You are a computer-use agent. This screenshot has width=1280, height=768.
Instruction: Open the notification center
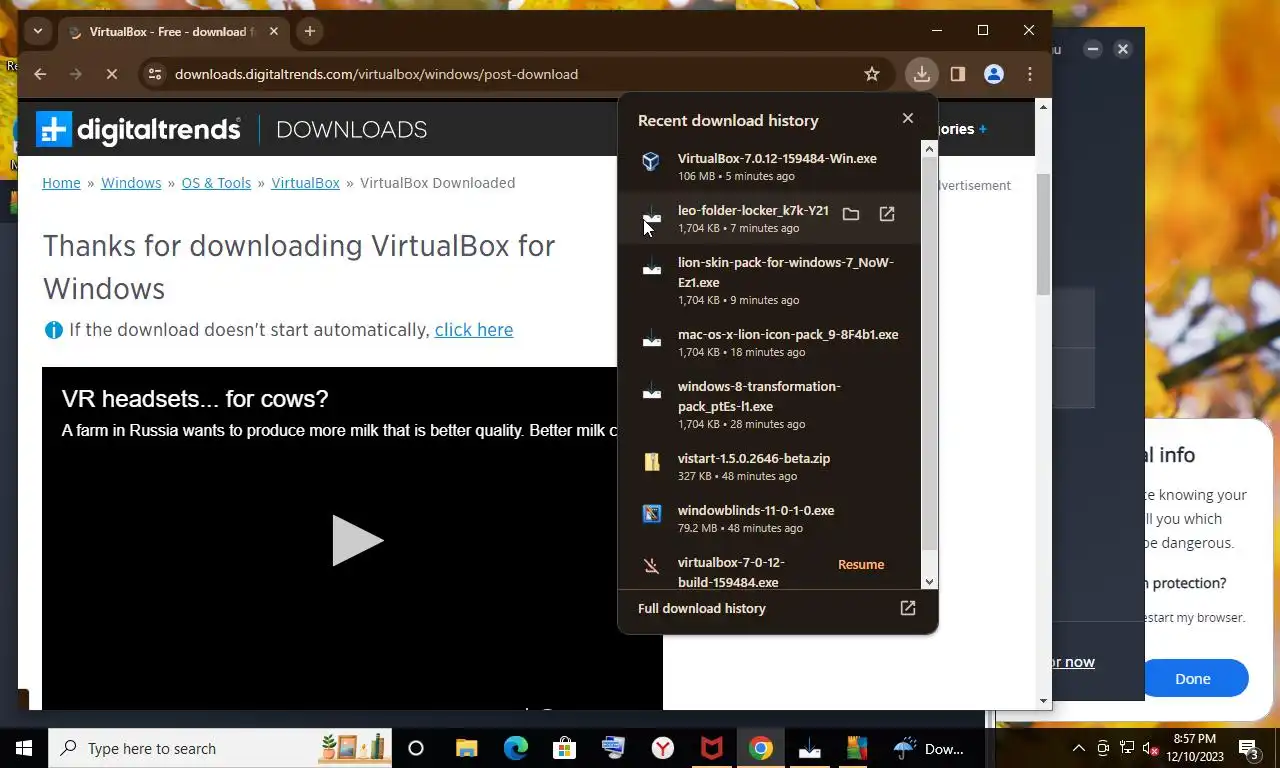(1249, 748)
